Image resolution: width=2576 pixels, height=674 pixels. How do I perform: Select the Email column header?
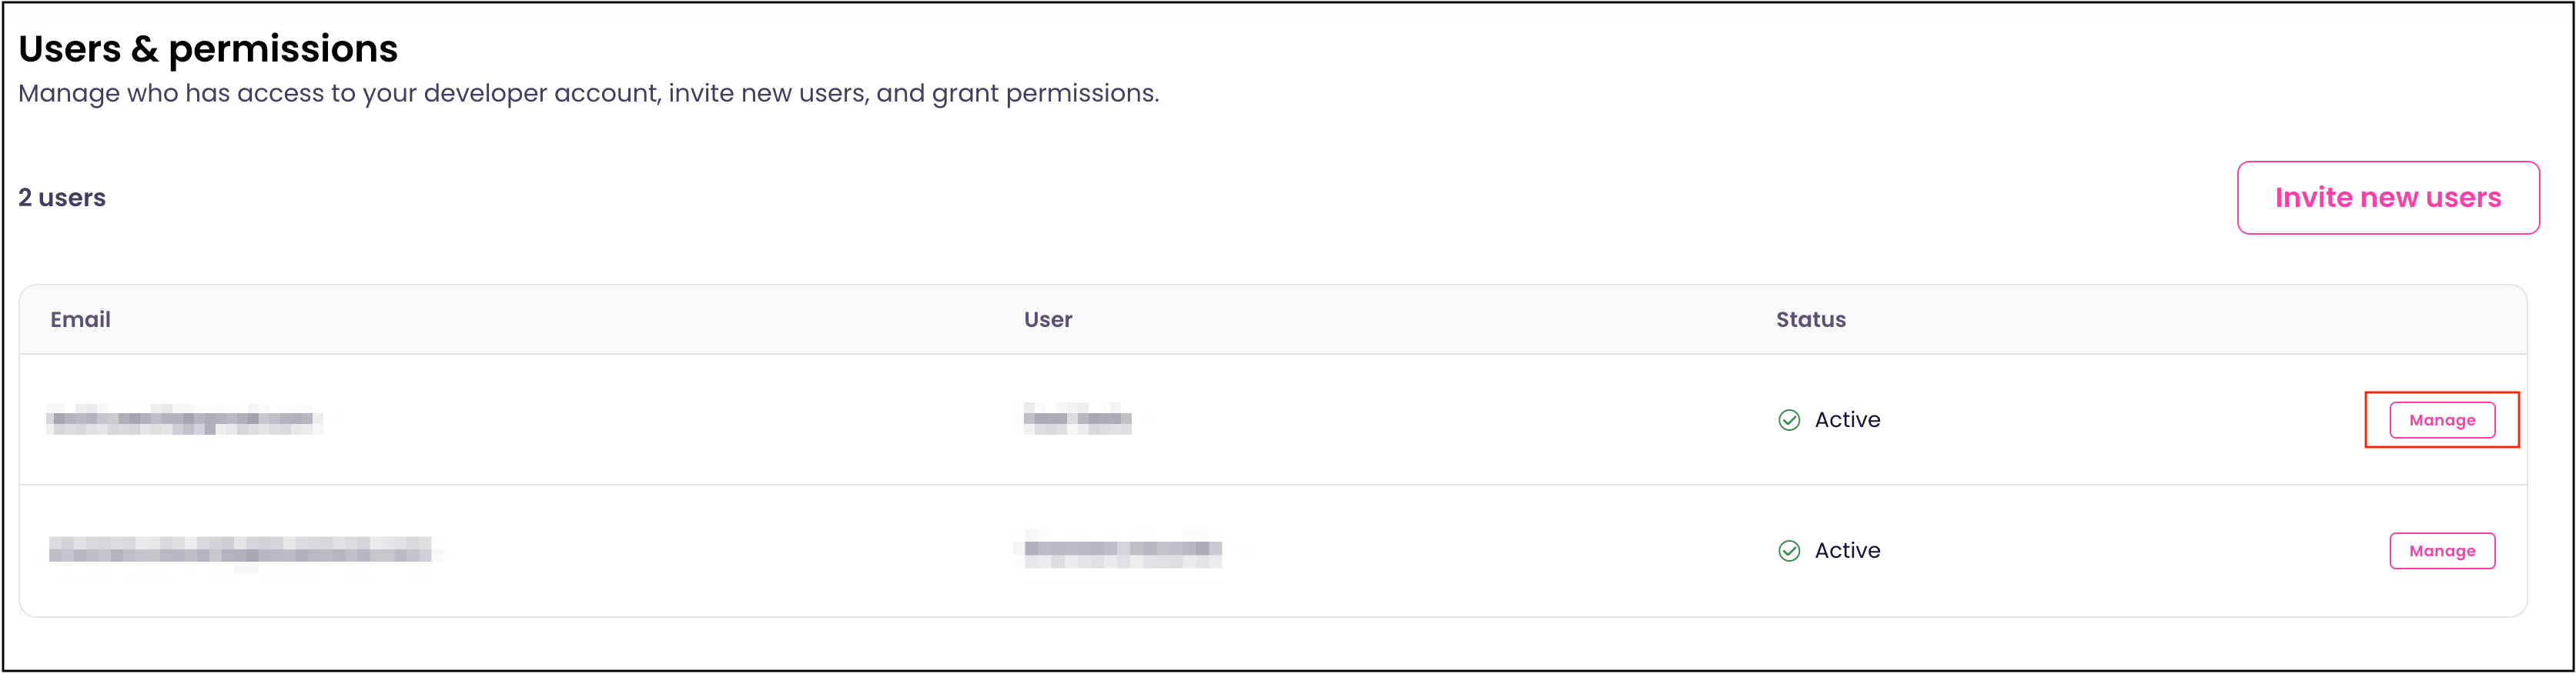tap(80, 319)
